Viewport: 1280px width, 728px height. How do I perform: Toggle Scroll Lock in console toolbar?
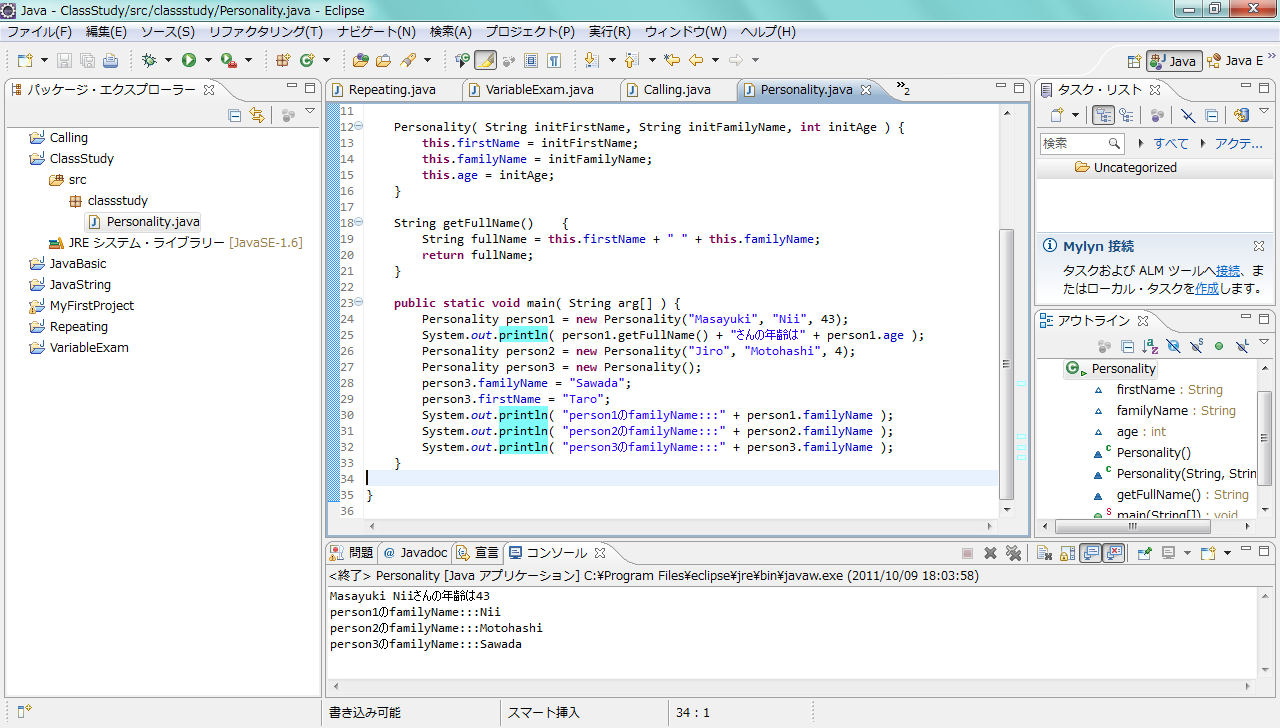(x=1067, y=553)
